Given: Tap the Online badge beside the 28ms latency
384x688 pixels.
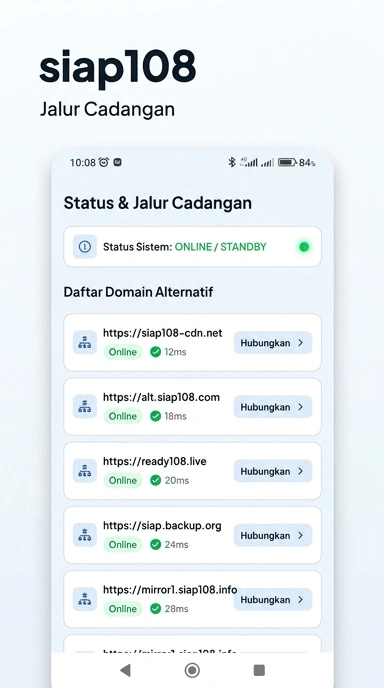Looking at the screenshot, I should click(x=123, y=609).
